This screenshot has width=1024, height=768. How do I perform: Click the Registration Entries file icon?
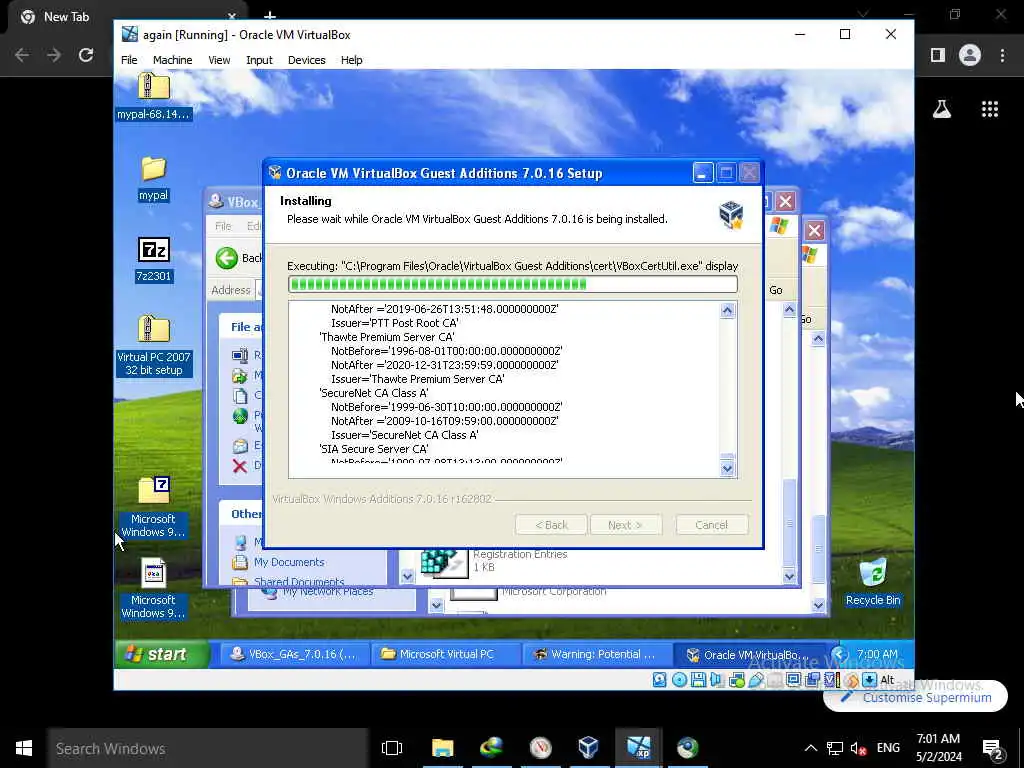click(444, 562)
